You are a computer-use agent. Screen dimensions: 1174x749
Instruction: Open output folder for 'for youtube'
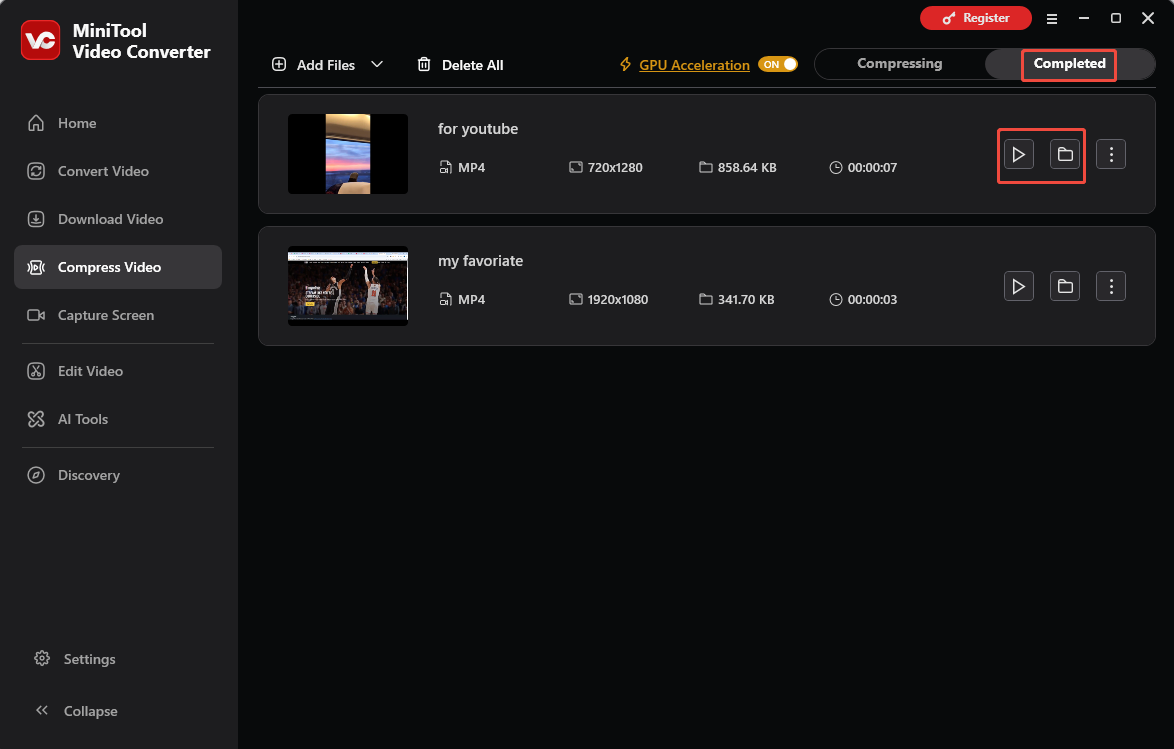1065,154
